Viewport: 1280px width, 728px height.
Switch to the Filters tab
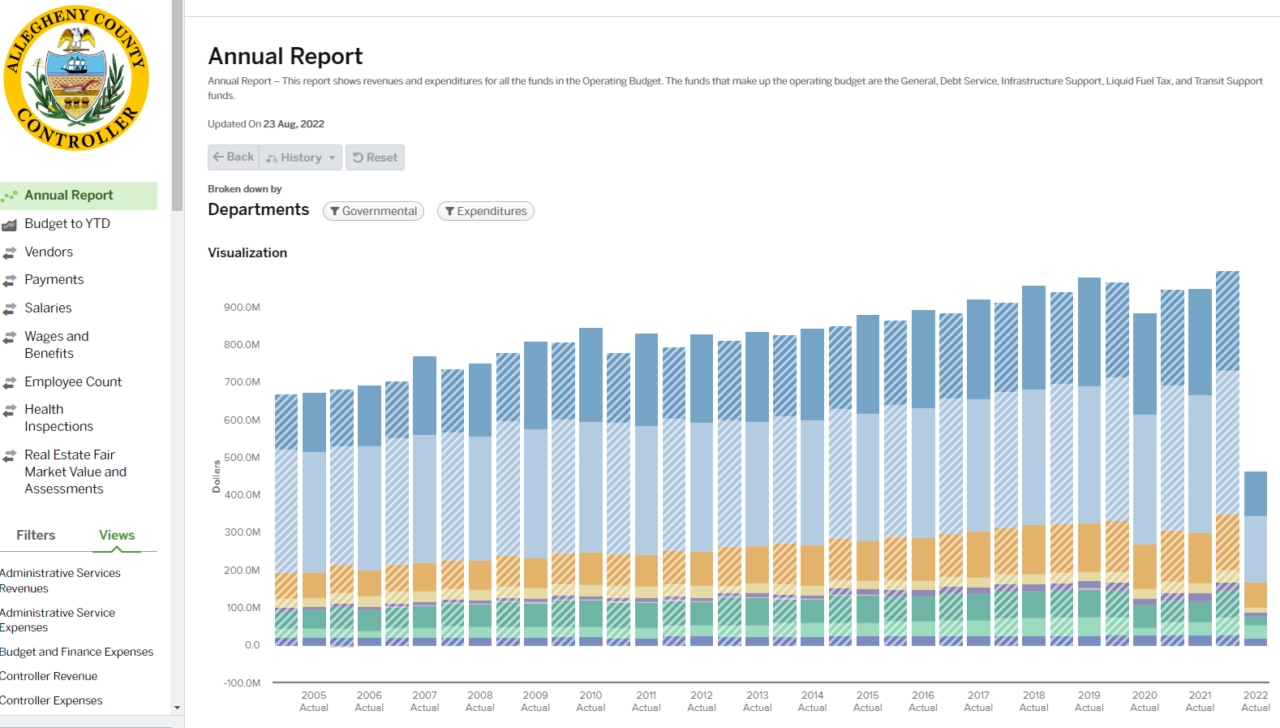[x=36, y=535]
